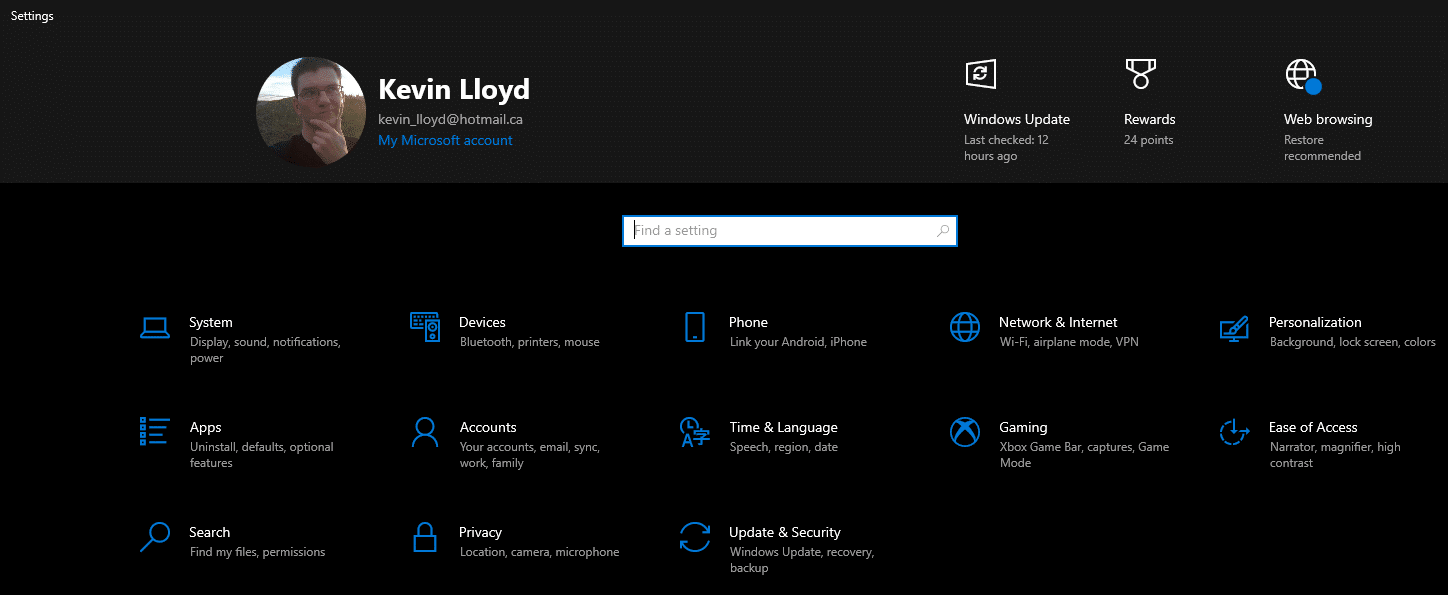Open the Apps settings label

pos(206,427)
